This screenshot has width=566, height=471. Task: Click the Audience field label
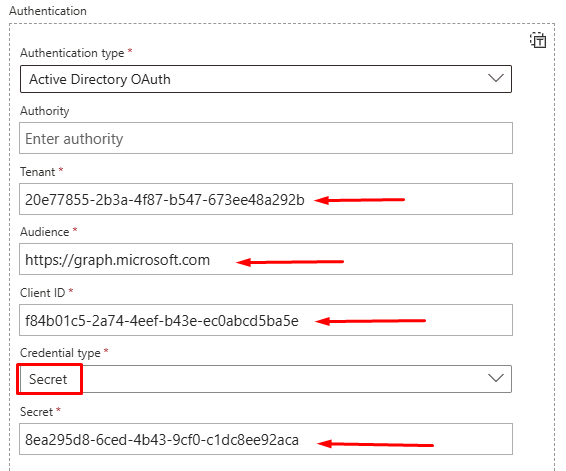pos(44,232)
